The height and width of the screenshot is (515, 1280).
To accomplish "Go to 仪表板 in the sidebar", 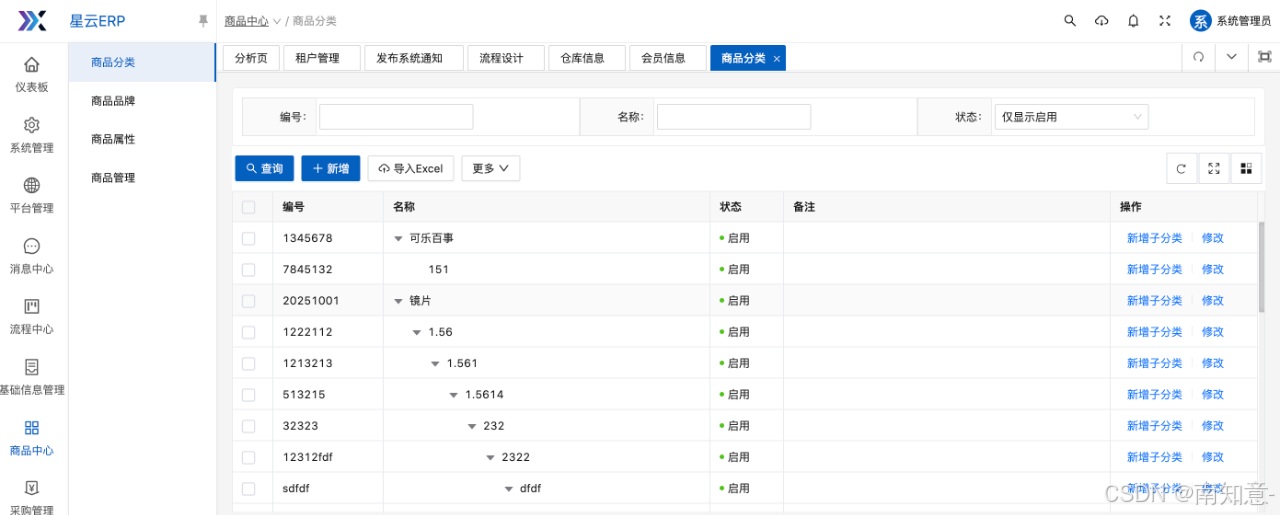I will pyautogui.click(x=32, y=75).
